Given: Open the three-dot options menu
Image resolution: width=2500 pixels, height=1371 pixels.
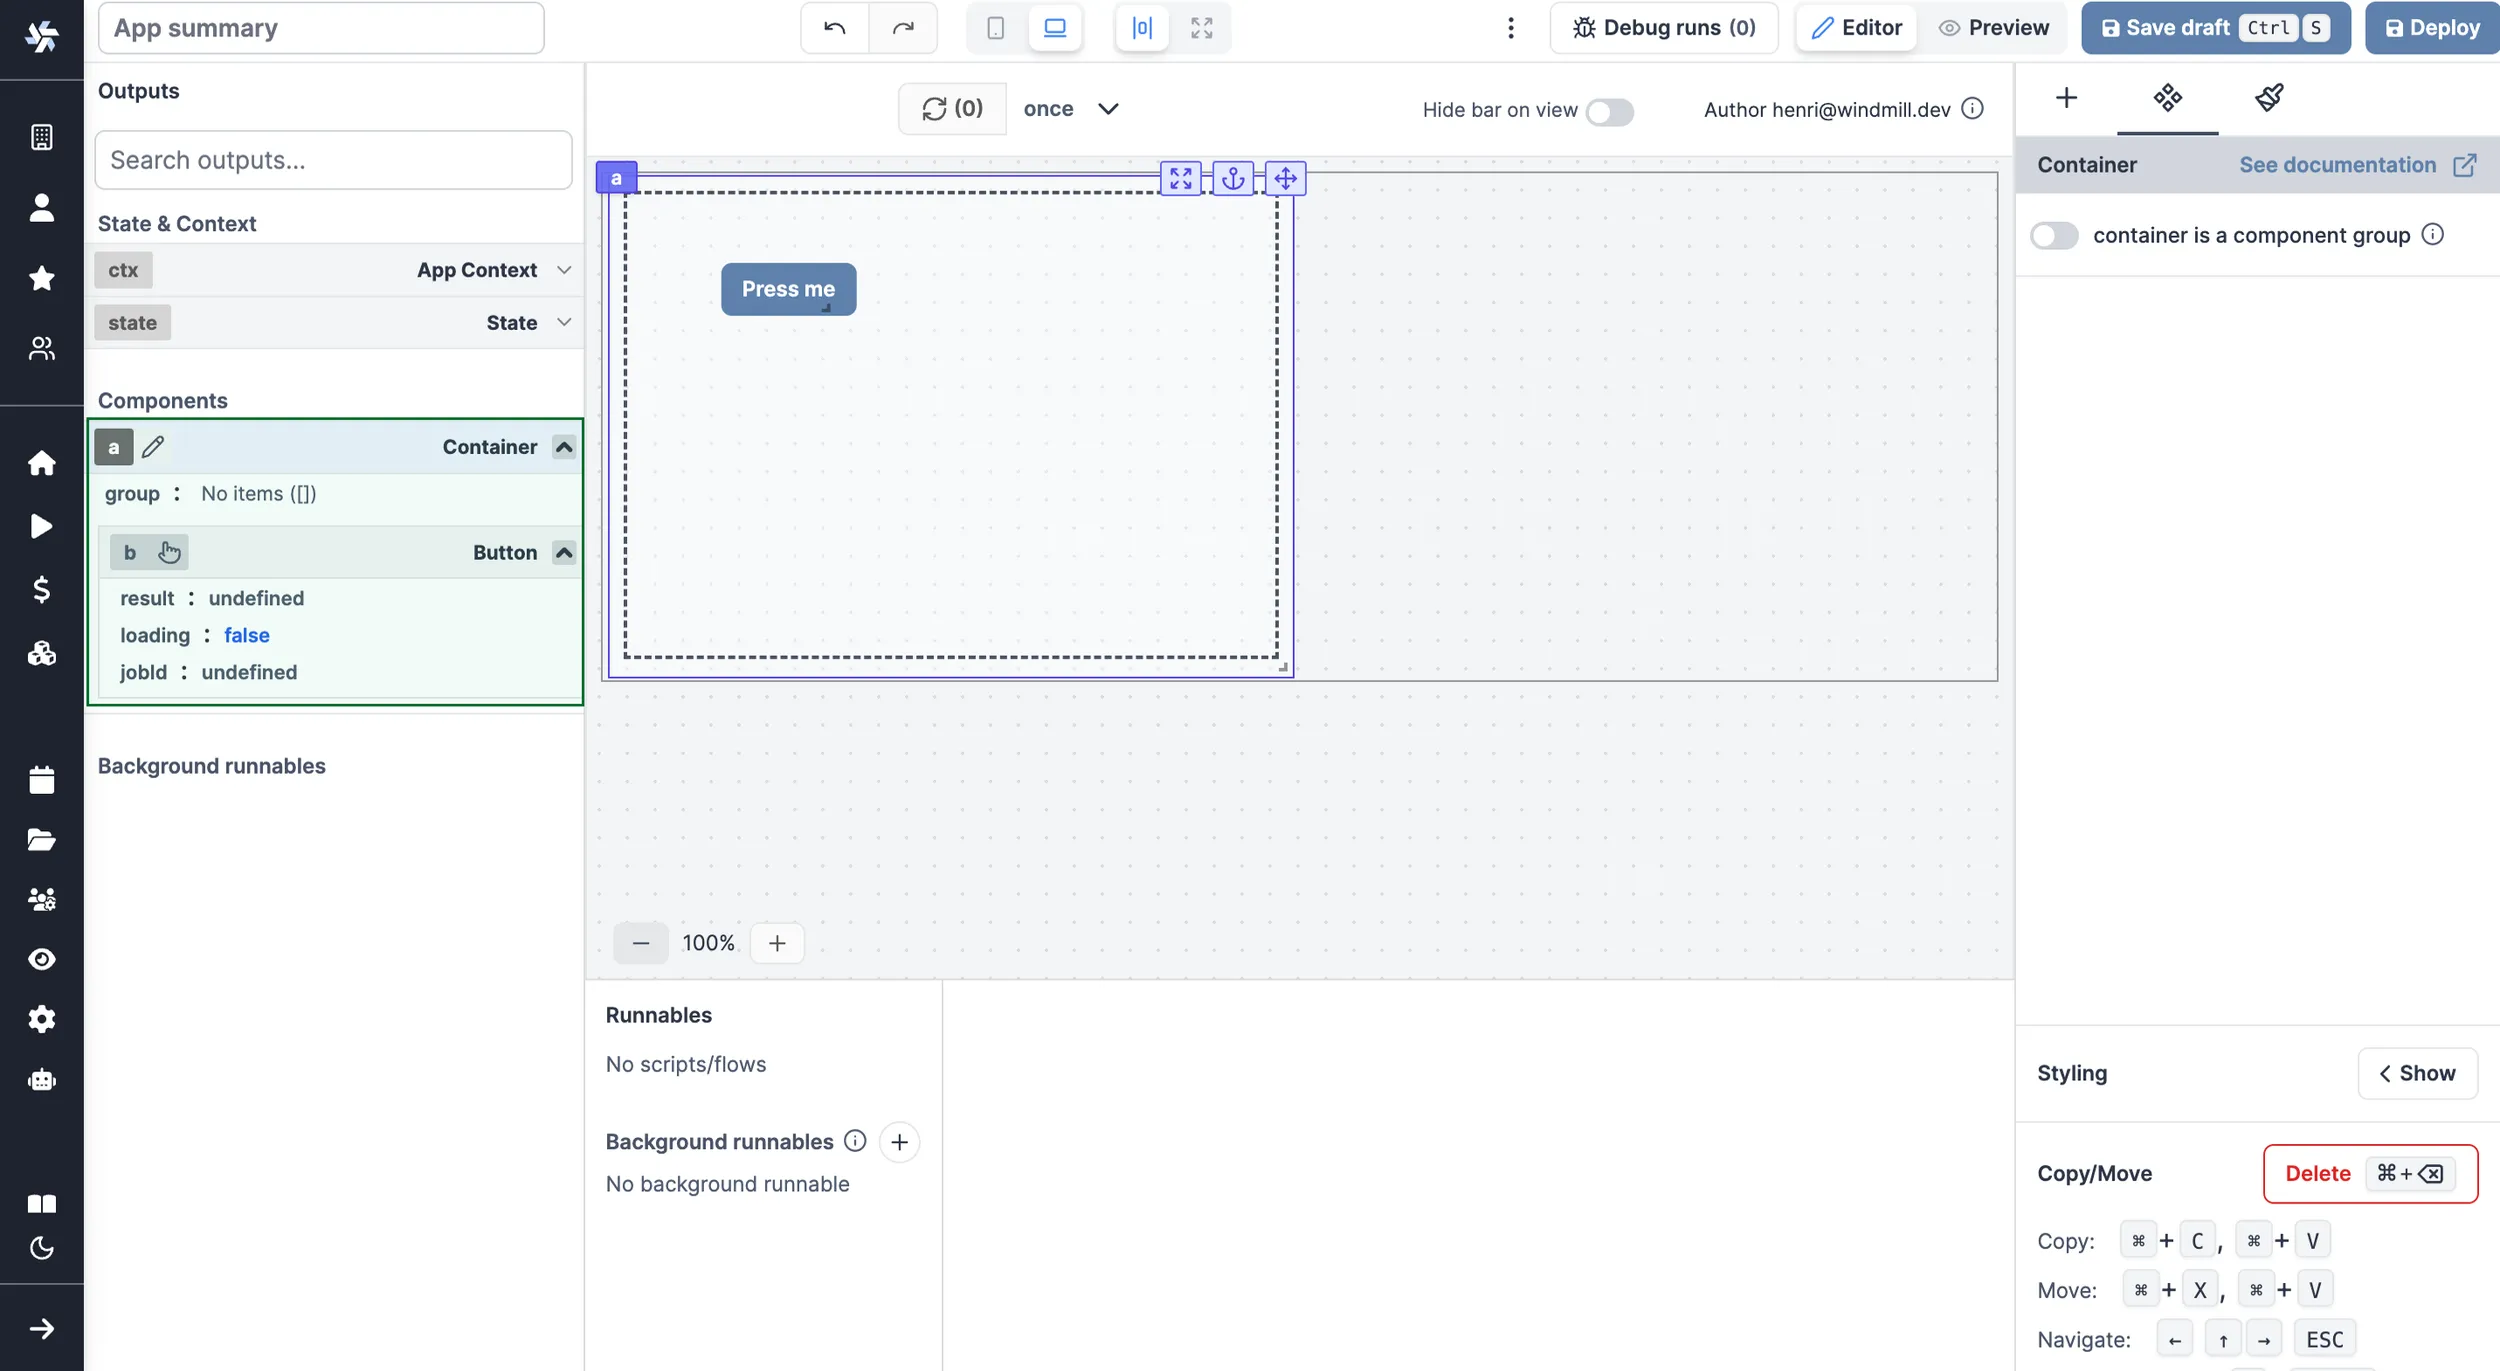Looking at the screenshot, I should coord(1510,28).
